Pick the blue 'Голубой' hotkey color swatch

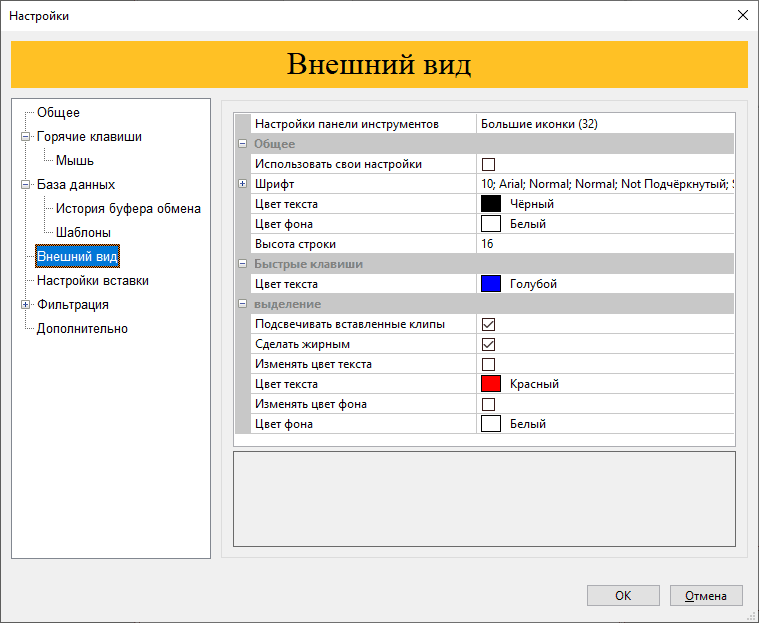point(491,284)
